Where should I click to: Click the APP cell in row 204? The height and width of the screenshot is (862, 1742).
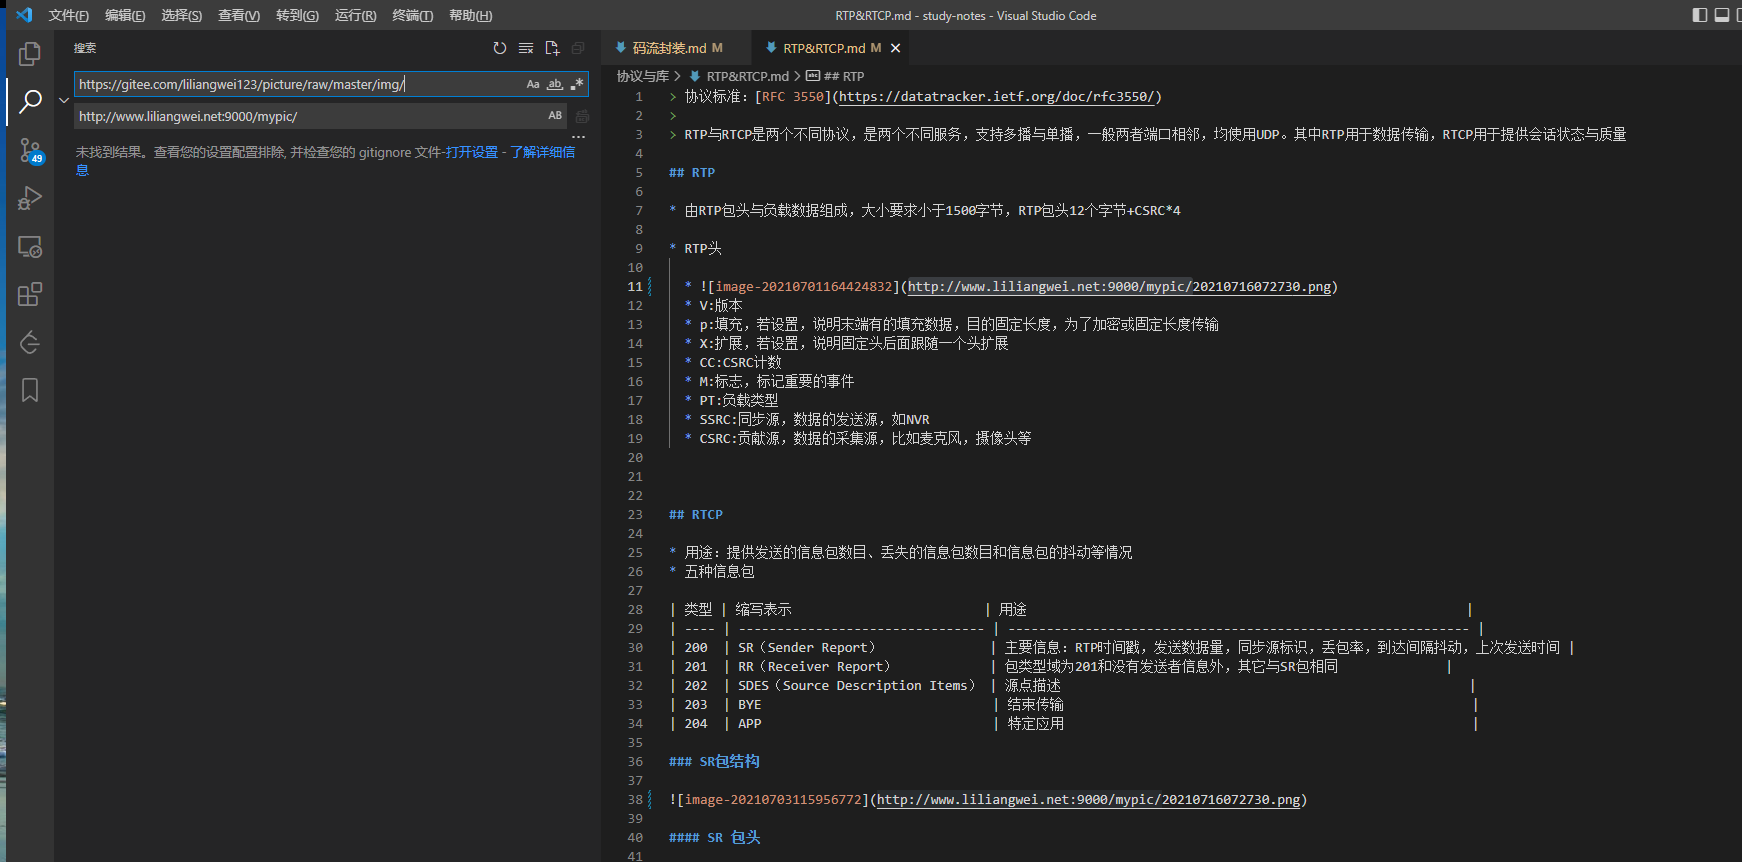pos(750,724)
